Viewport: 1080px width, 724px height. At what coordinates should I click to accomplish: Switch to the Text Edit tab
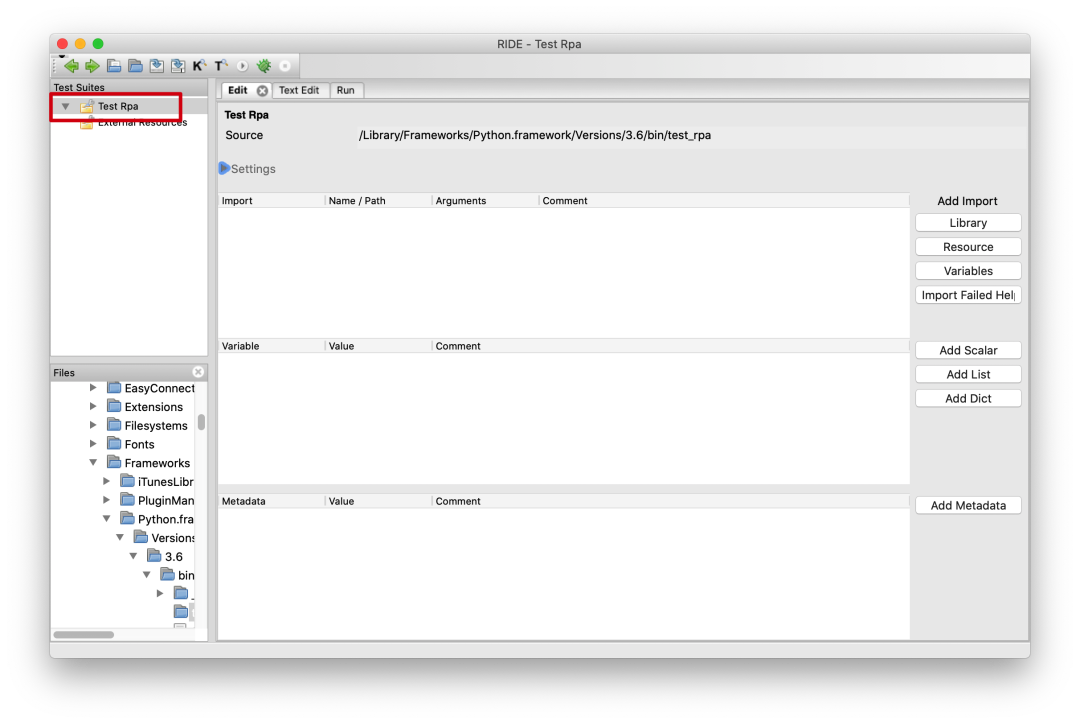pos(299,90)
